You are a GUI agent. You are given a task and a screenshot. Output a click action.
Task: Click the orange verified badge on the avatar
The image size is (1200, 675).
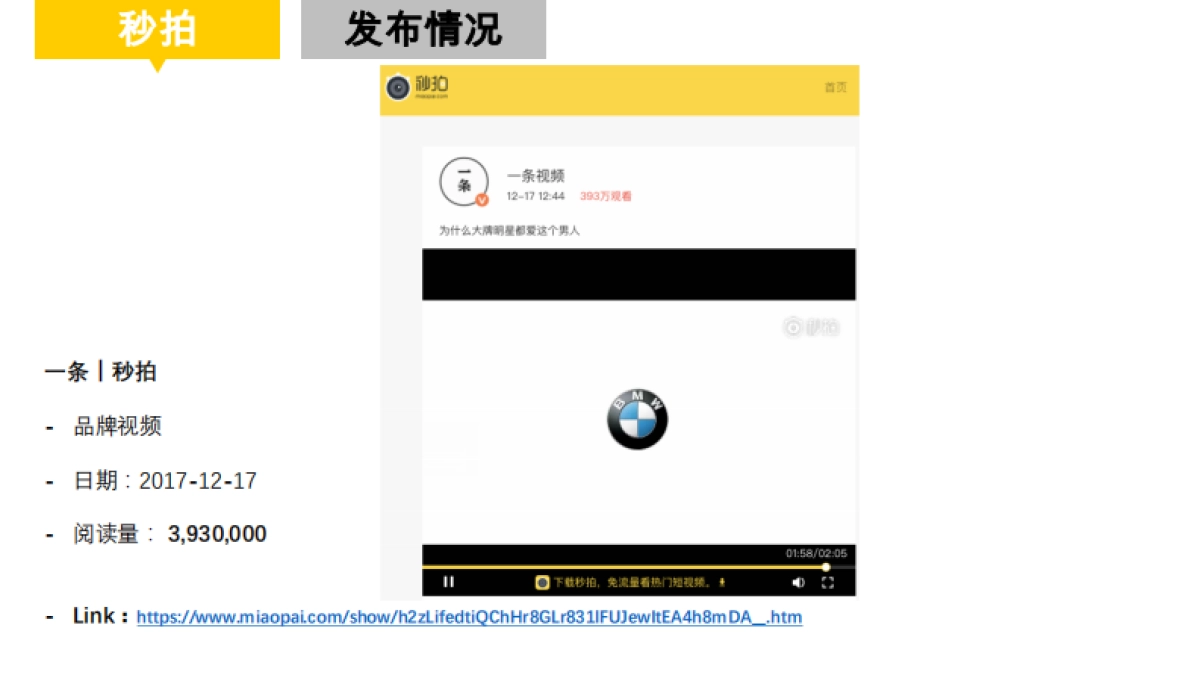[481, 199]
